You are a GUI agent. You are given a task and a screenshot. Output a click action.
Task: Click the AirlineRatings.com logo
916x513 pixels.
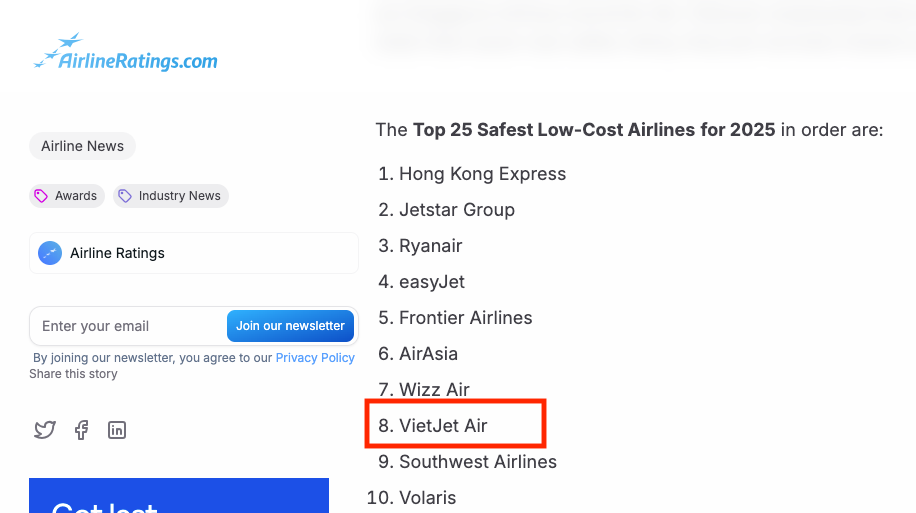pos(126,52)
